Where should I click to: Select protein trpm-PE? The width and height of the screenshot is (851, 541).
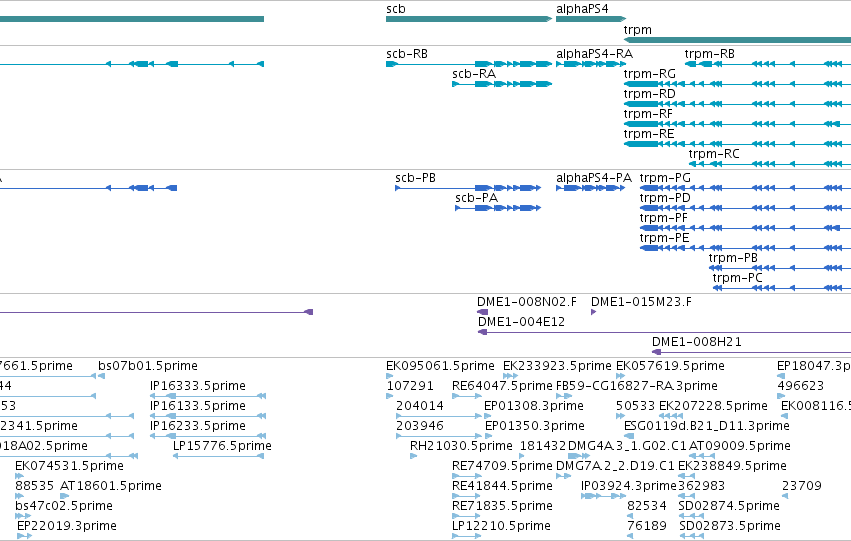coord(745,248)
